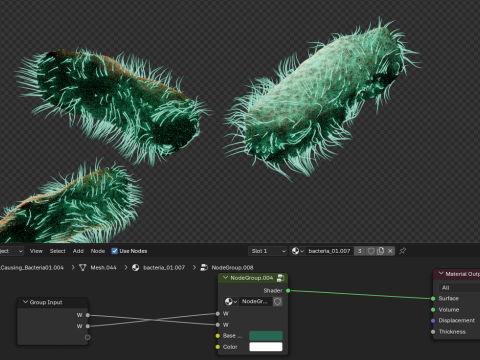Click Mesh.044 breadcrumb label
This screenshot has height=360, width=480.
103,268
